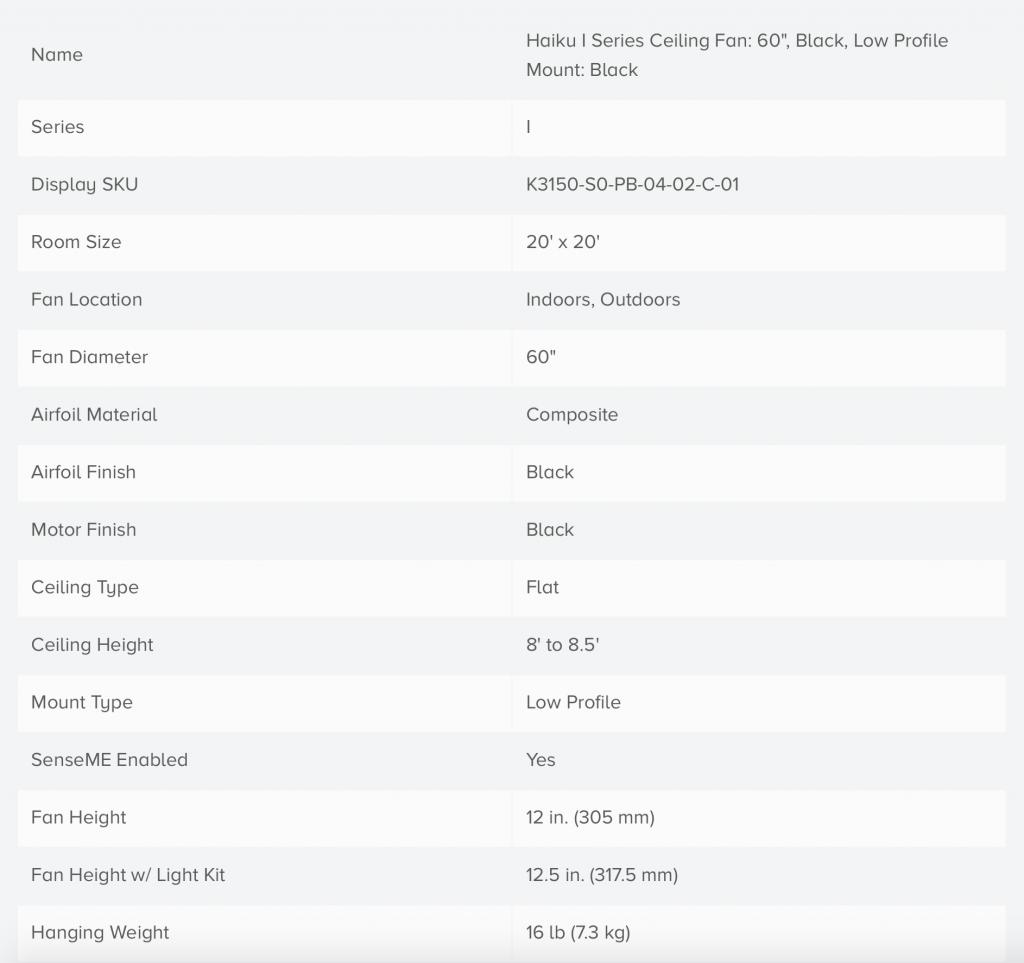Click the SenseME Enabled label
Screen dimensions: 1024x963
109,760
